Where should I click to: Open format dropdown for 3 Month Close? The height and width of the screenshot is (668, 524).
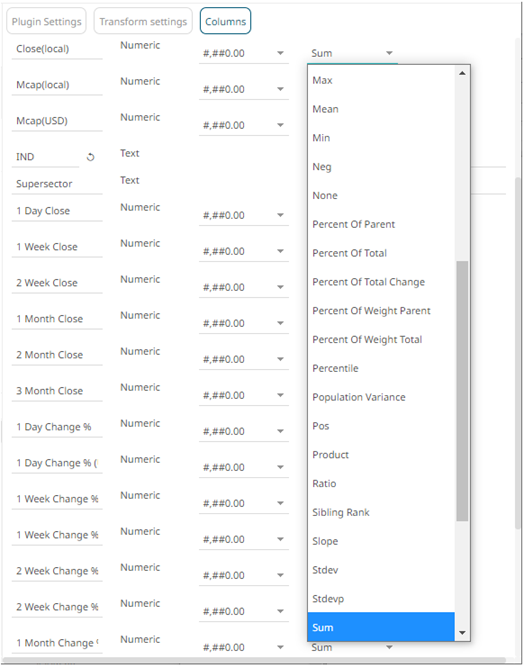244,395
